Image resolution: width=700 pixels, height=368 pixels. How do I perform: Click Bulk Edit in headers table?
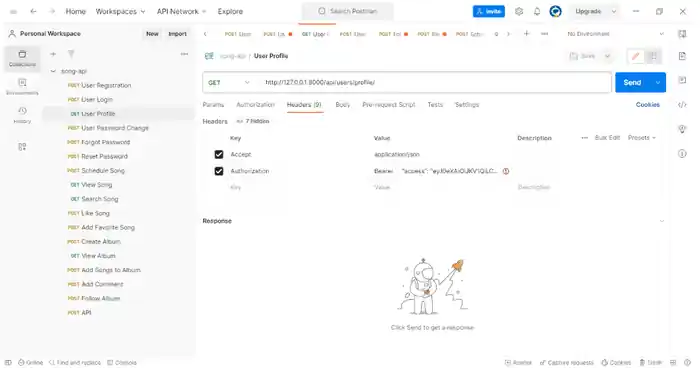click(607, 138)
